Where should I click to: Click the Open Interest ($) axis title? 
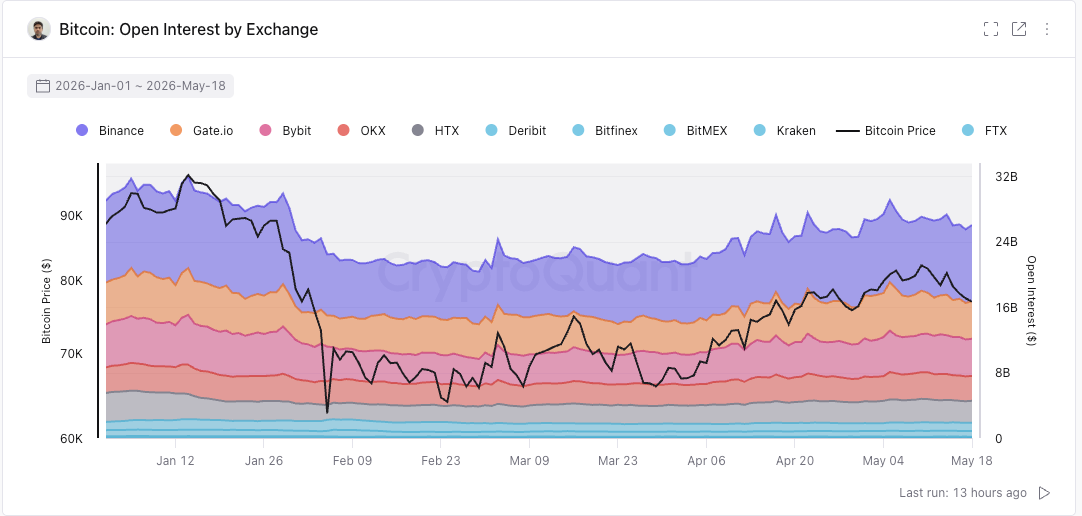[x=1032, y=301]
